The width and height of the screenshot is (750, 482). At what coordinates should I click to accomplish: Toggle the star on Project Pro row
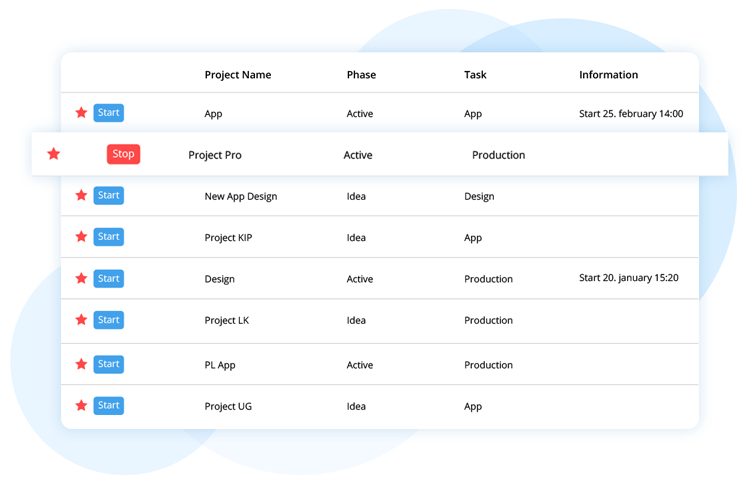[x=54, y=153]
